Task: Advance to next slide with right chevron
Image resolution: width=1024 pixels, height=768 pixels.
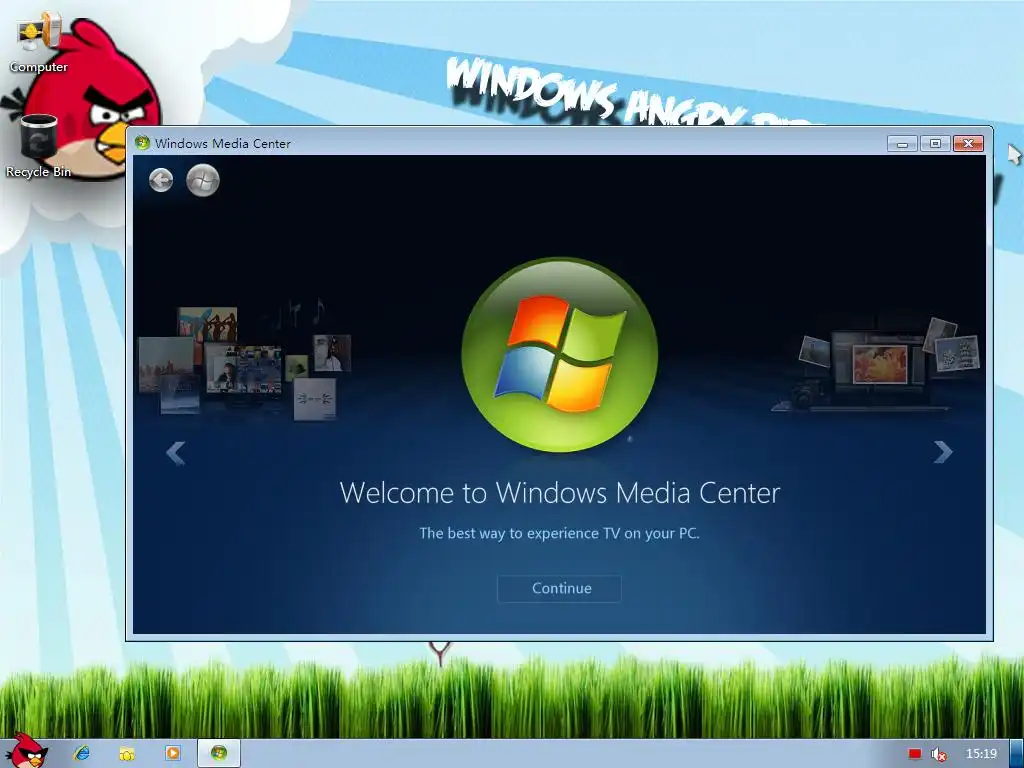Action: point(942,452)
